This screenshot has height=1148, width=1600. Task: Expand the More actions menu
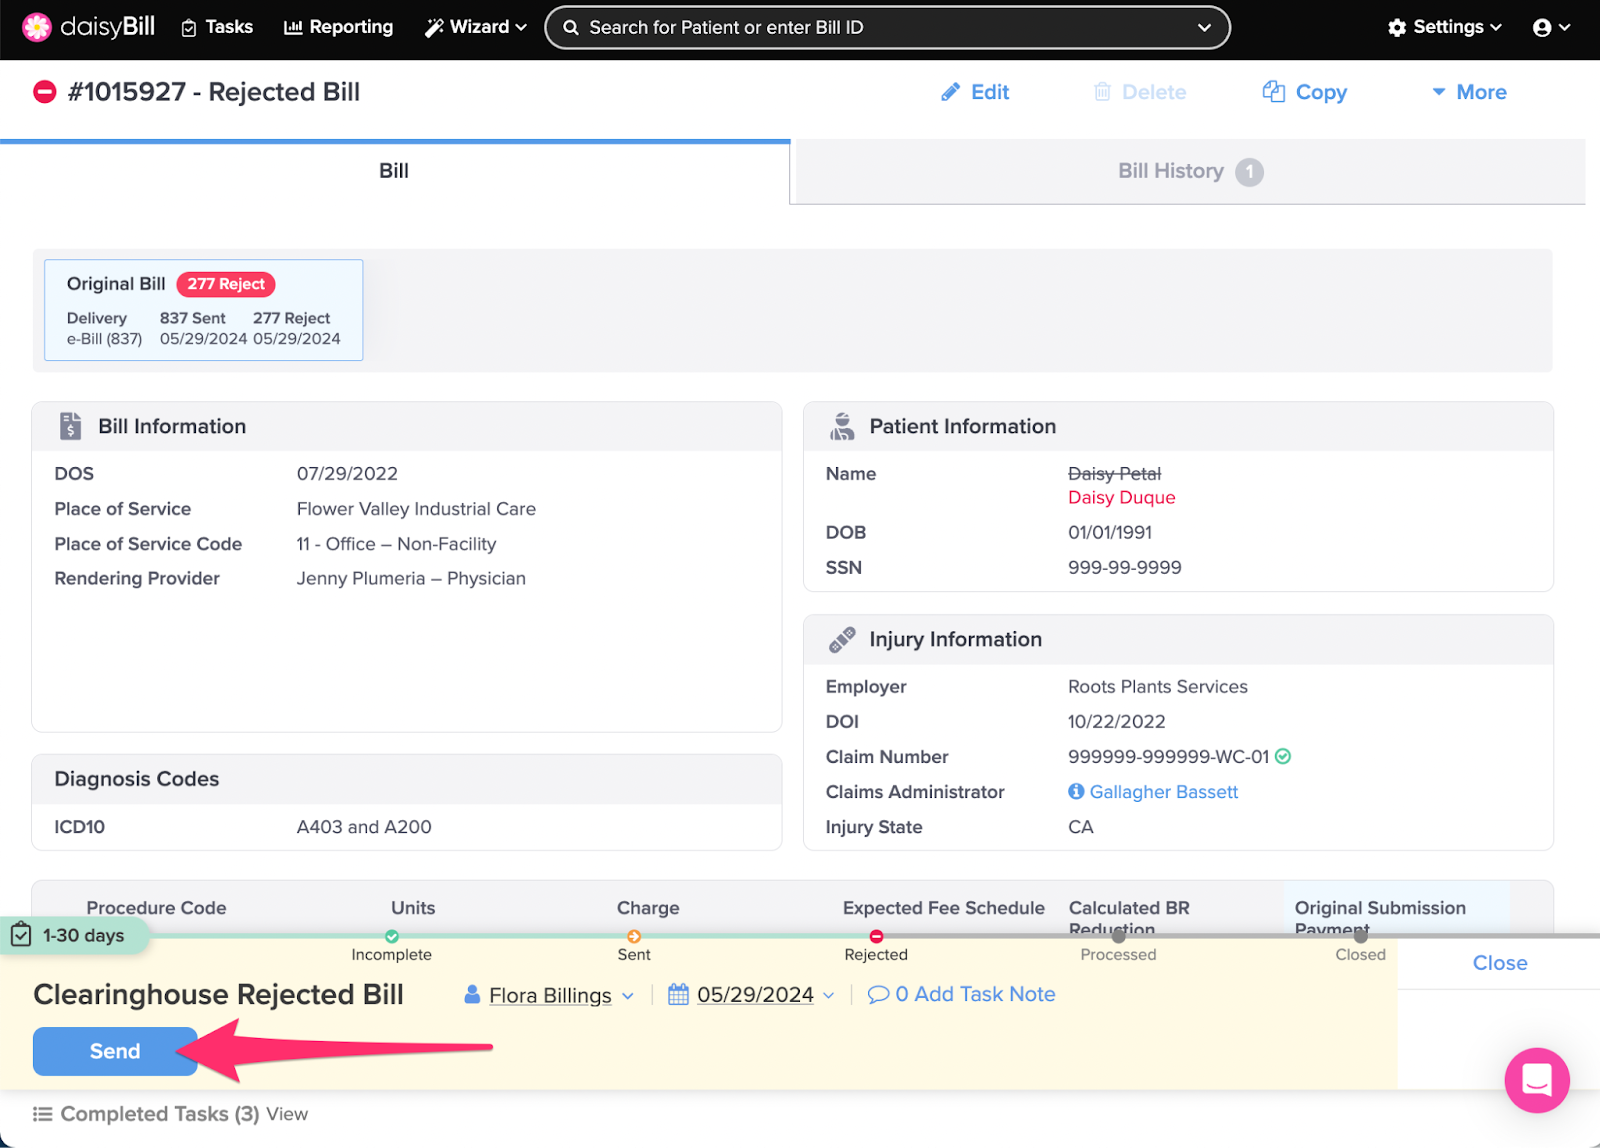click(x=1469, y=92)
